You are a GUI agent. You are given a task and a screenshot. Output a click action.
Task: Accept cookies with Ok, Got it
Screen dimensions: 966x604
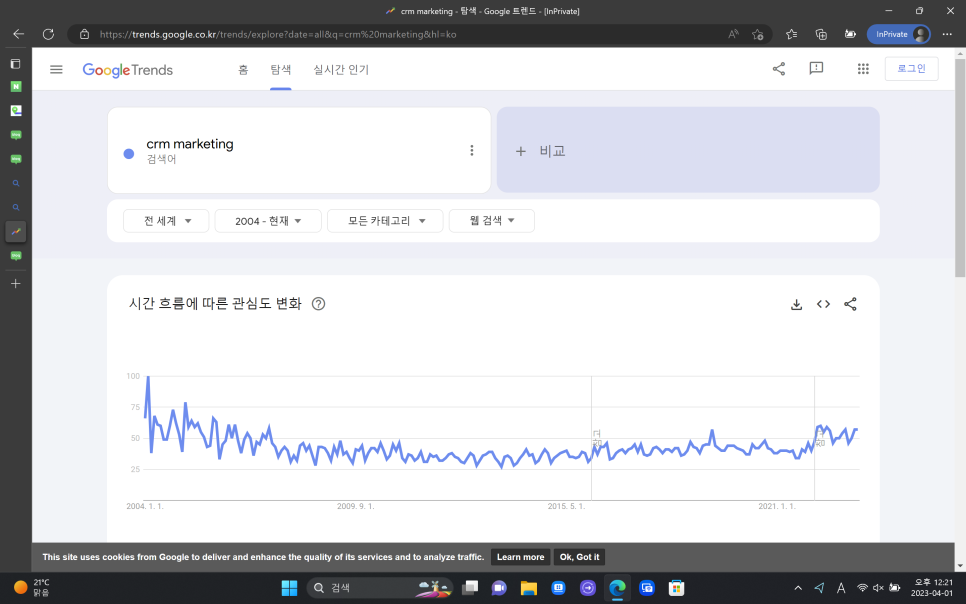coord(579,557)
